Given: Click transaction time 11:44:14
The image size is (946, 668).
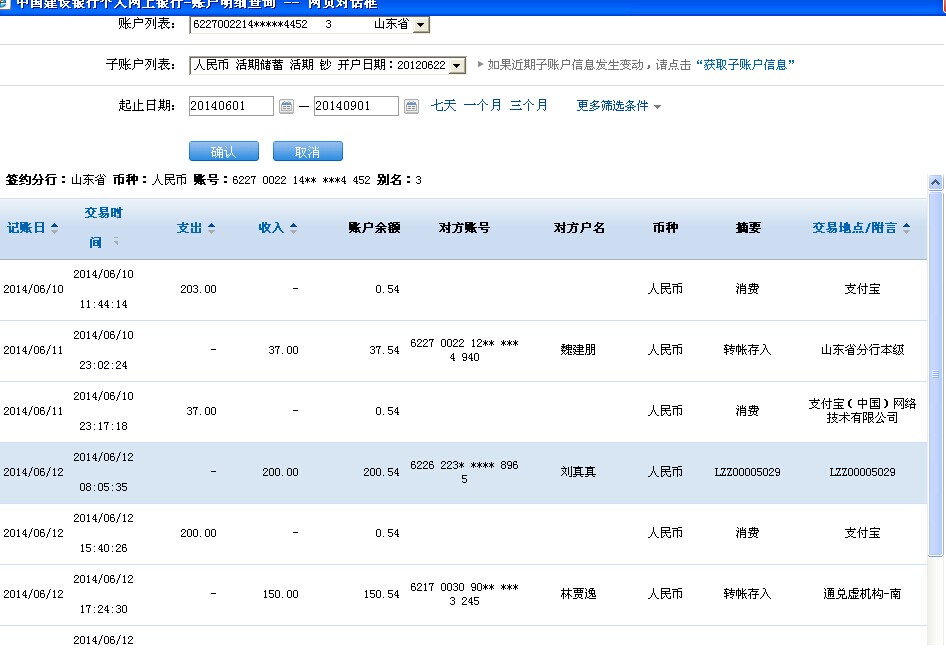Looking at the screenshot, I should [103, 304].
